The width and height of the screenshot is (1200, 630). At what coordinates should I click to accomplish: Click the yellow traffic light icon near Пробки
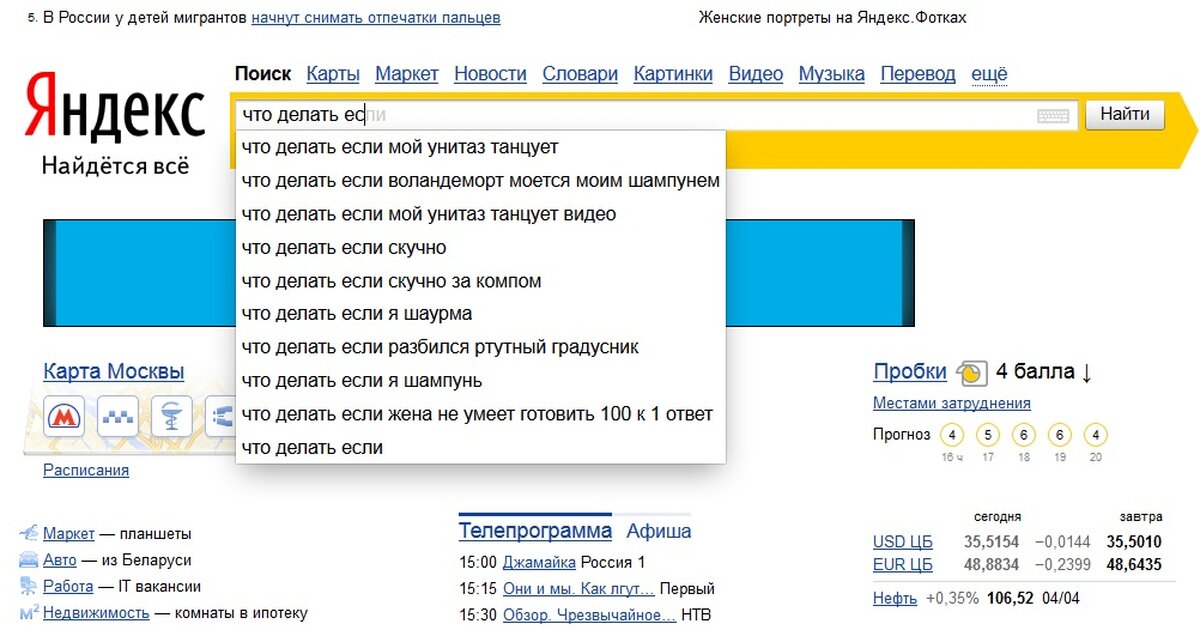point(972,373)
